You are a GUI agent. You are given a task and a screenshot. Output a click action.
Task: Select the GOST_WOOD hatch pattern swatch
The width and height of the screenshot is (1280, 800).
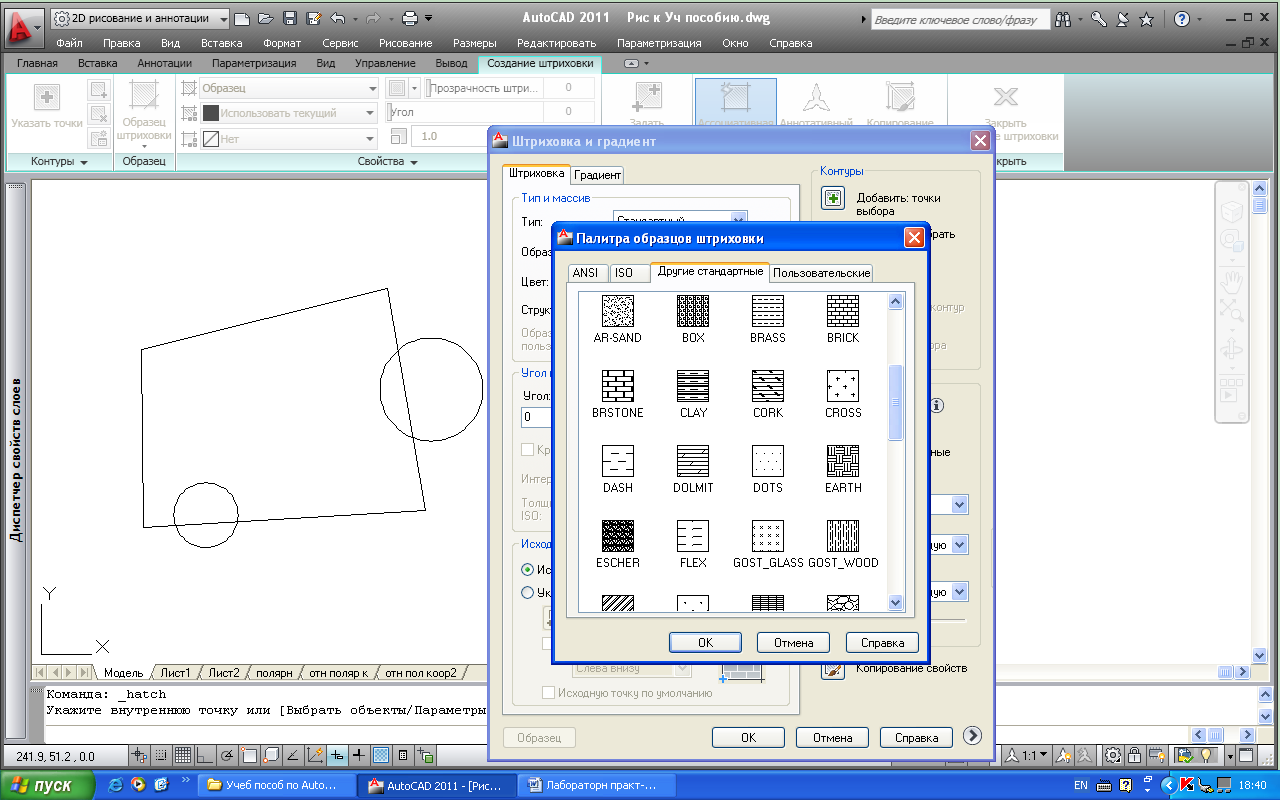click(x=843, y=536)
